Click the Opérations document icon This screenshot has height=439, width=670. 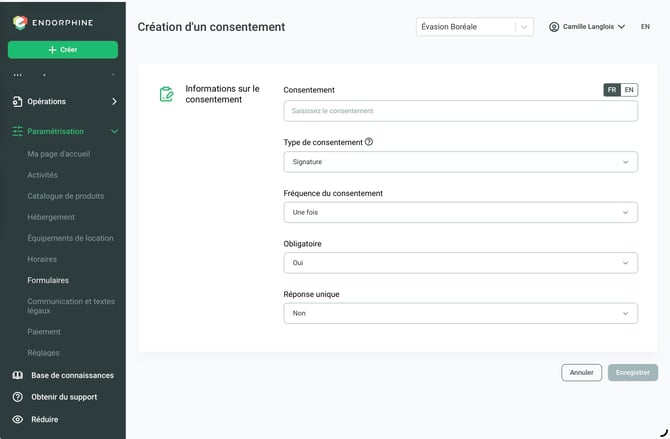tap(17, 101)
